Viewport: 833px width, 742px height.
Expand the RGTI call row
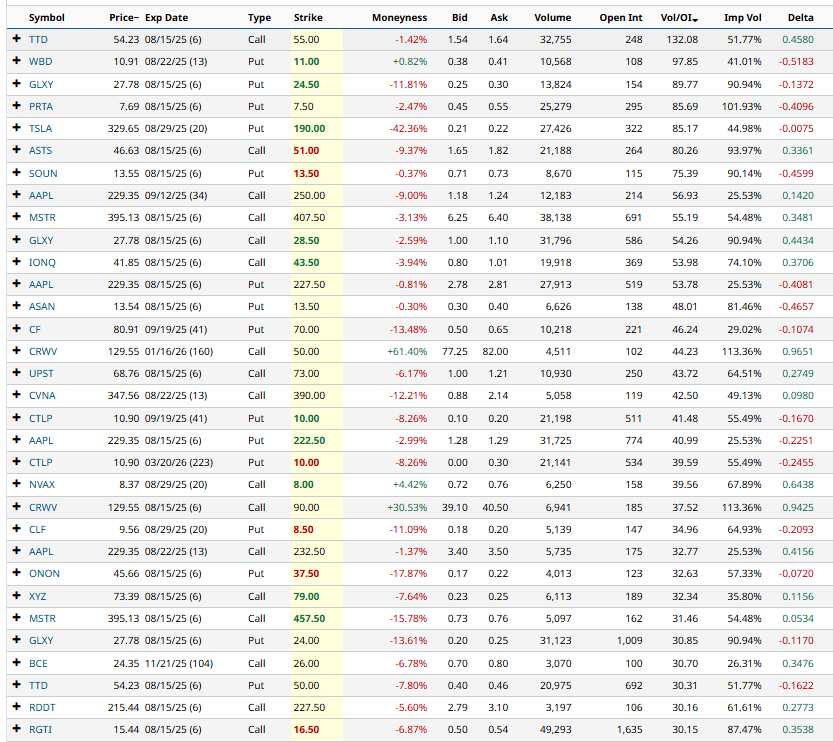(x=16, y=729)
